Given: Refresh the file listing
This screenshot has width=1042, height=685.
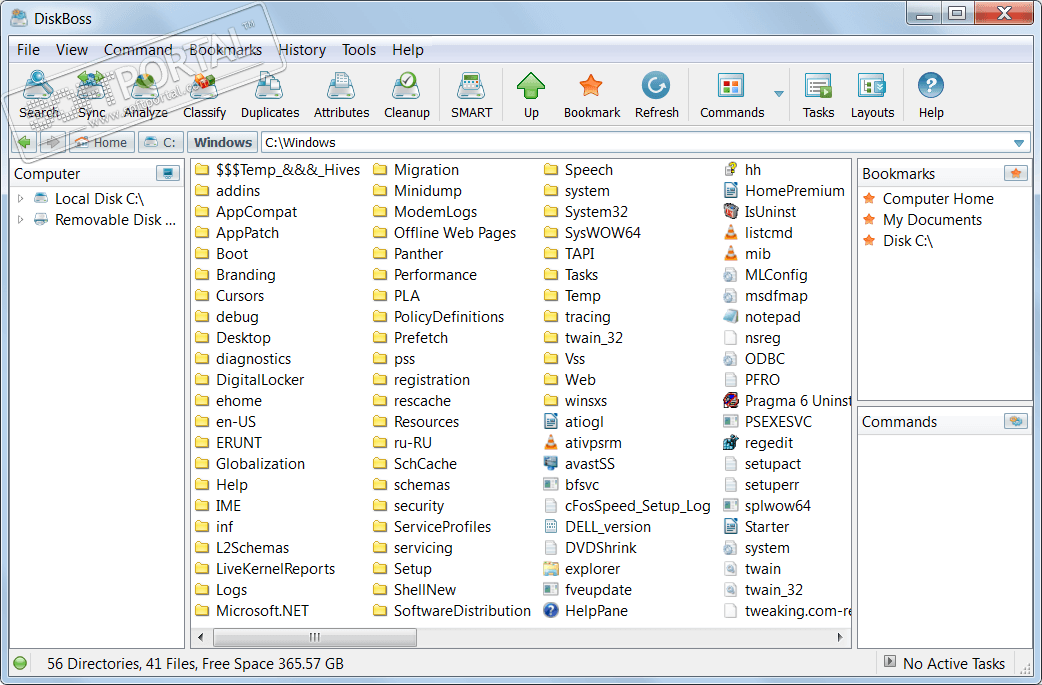Looking at the screenshot, I should 657,95.
